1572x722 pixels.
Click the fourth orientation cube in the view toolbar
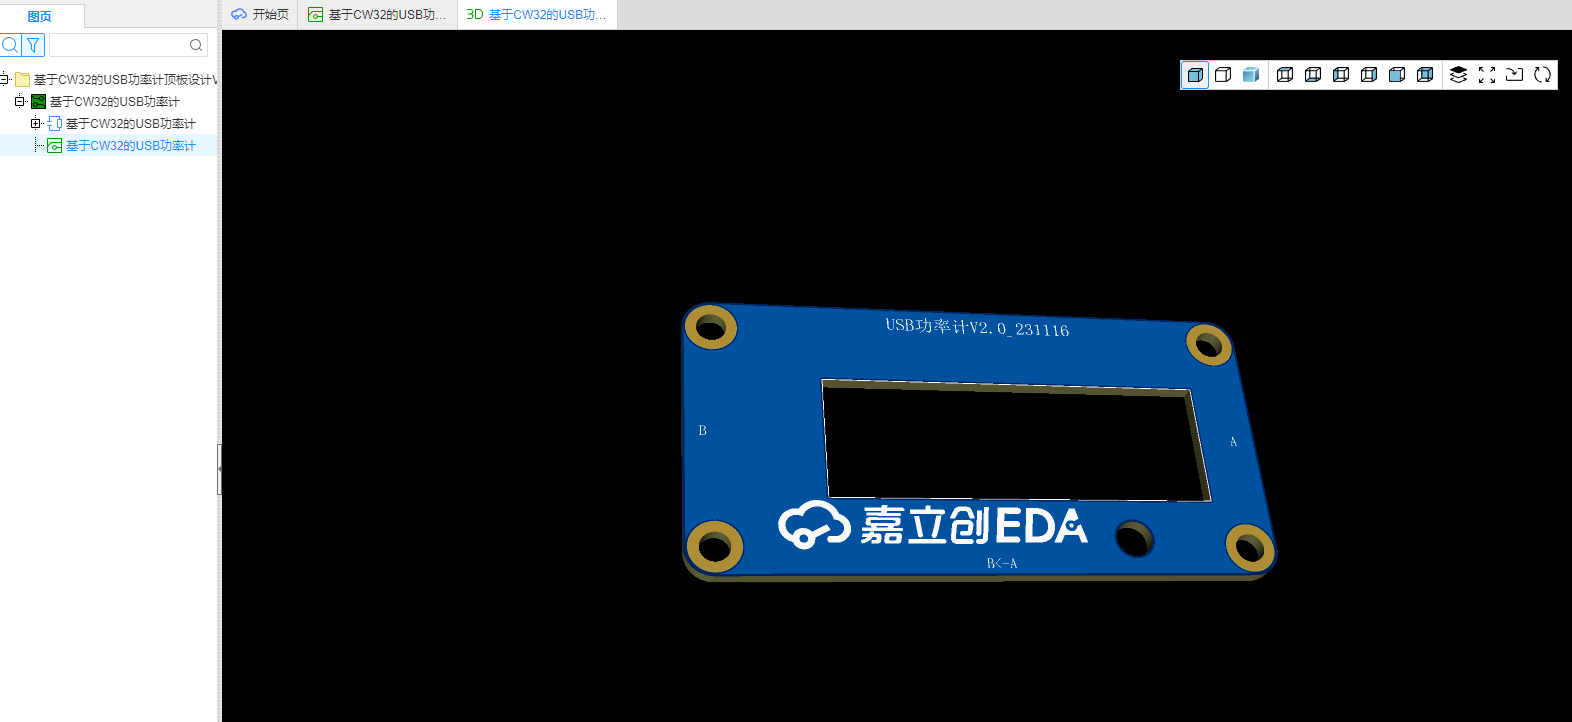point(1369,75)
